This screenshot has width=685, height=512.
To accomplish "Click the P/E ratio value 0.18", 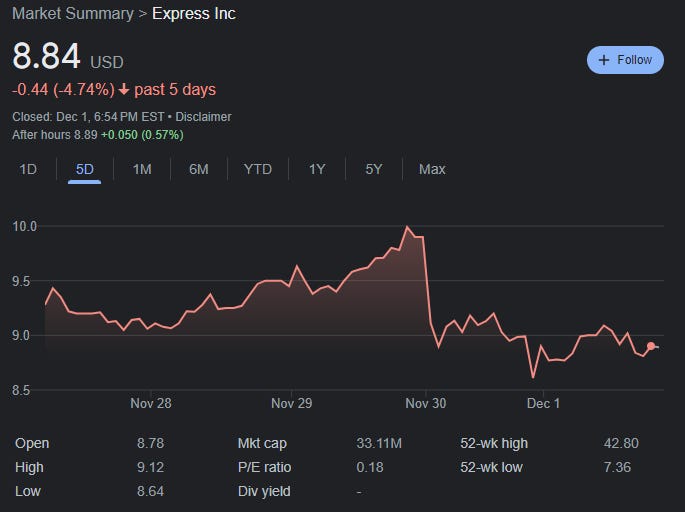I will [370, 467].
